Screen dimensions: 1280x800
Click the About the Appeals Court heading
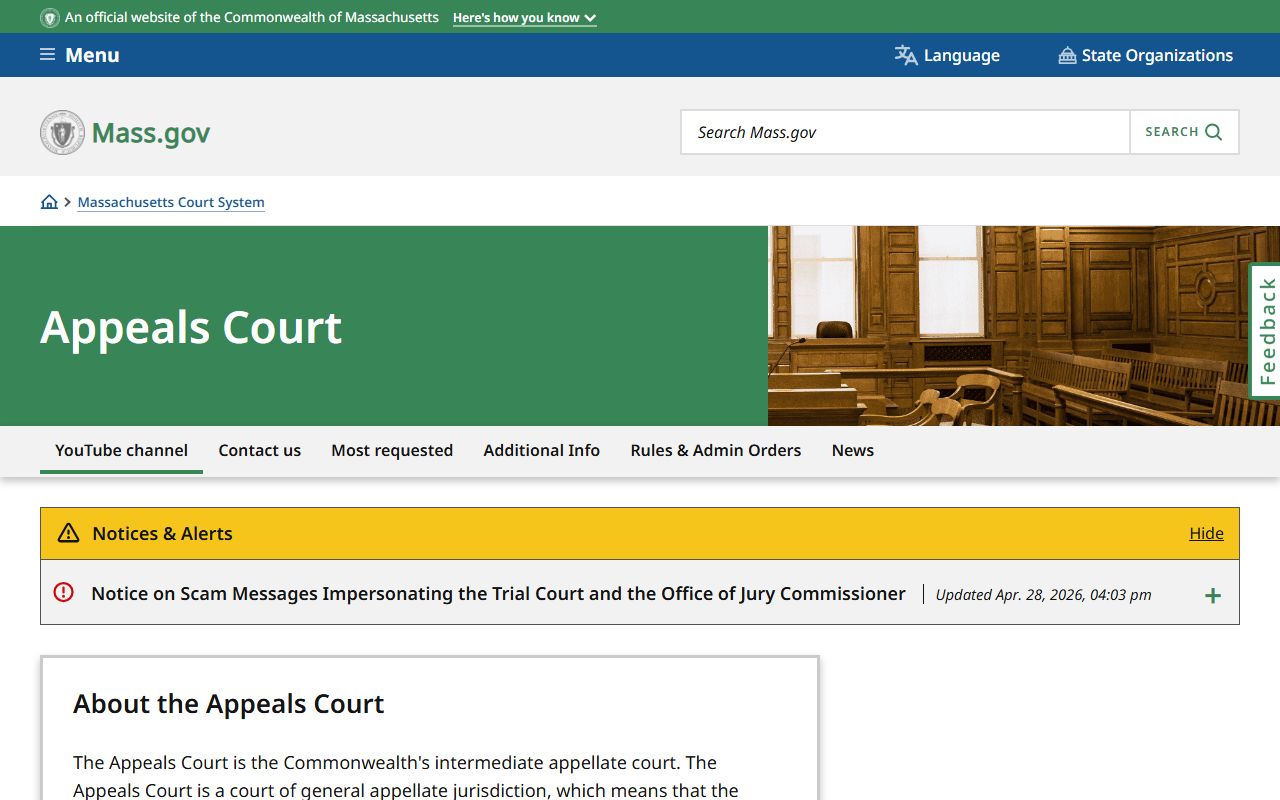229,704
